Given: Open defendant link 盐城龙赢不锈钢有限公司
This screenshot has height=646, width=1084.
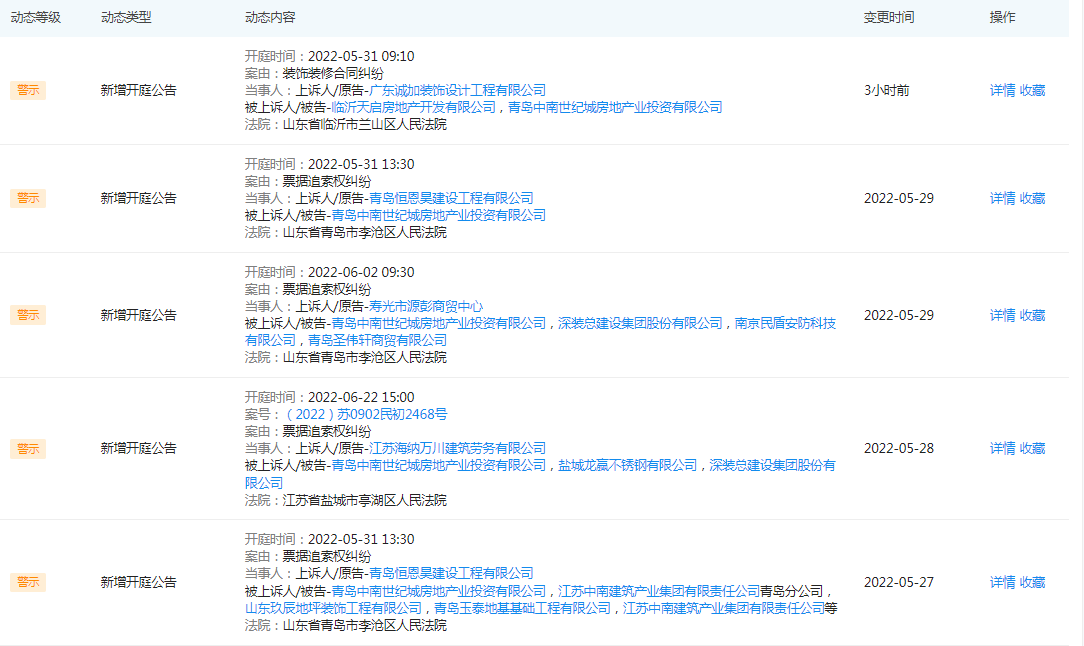Looking at the screenshot, I should (628, 465).
